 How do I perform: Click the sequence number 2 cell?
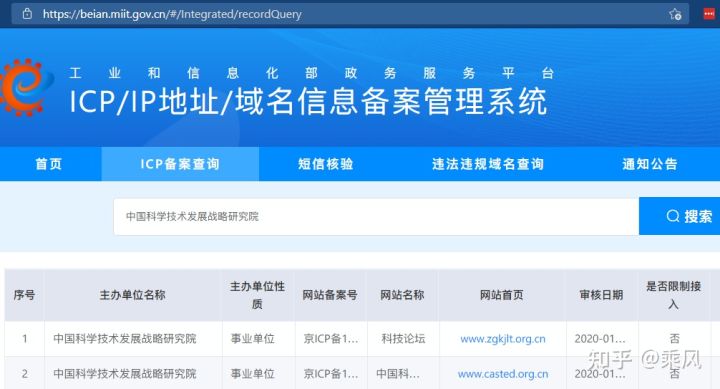pos(25,374)
